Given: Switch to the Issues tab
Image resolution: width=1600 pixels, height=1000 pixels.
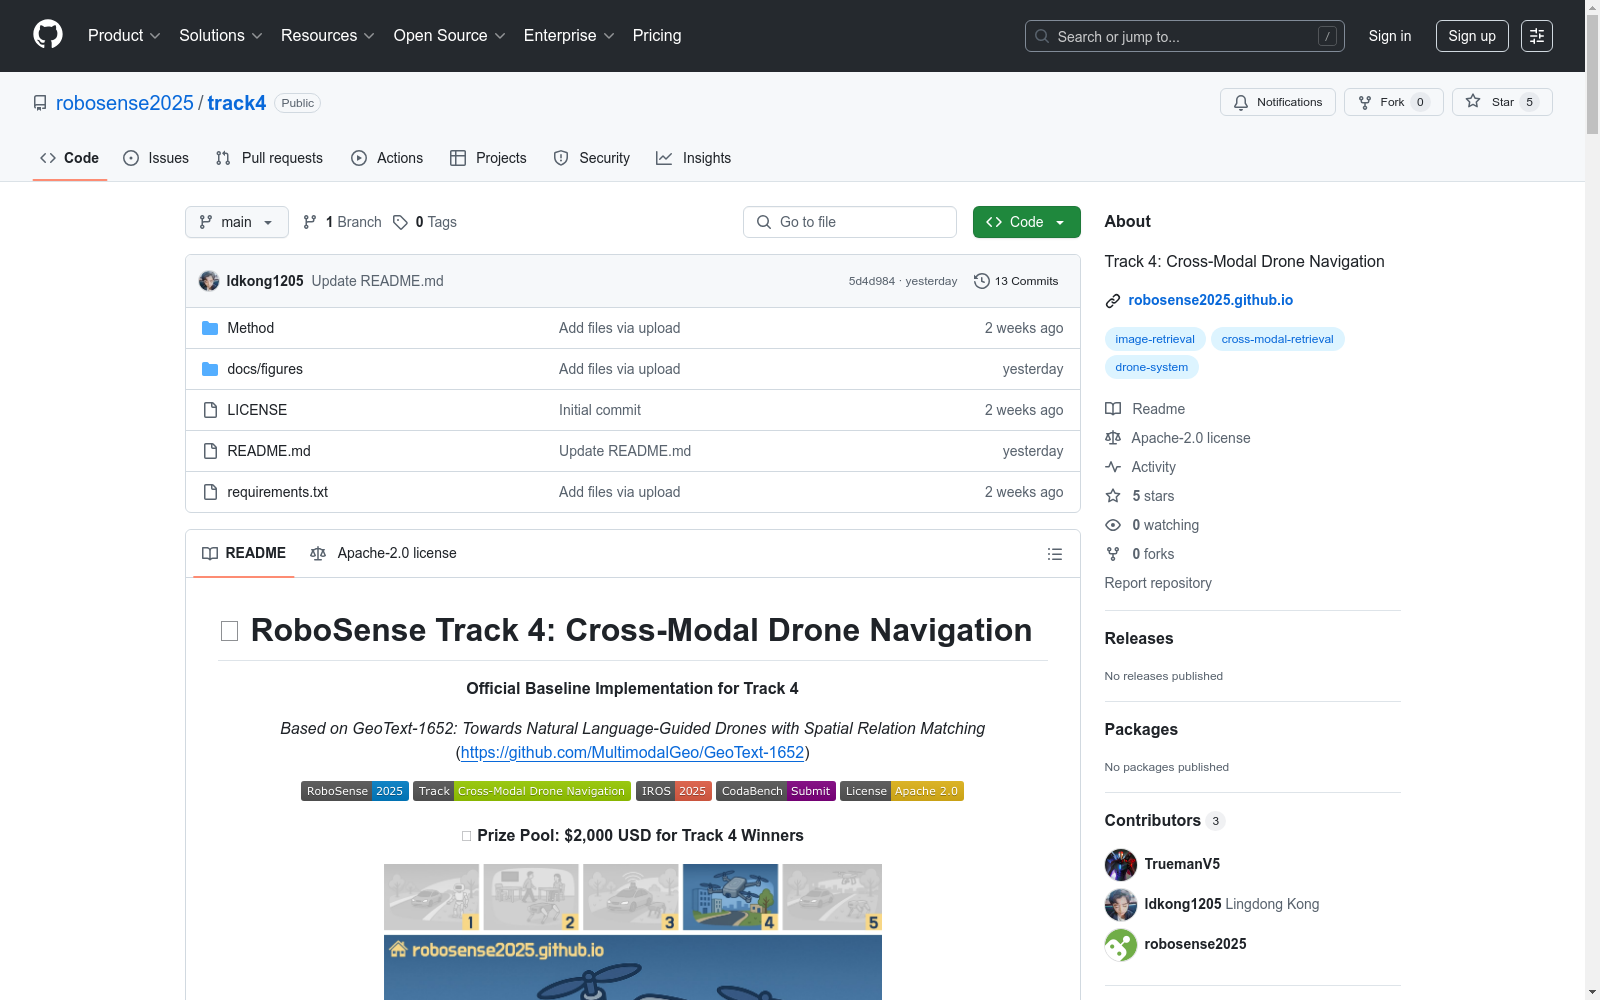Looking at the screenshot, I should pyautogui.click(x=156, y=158).
